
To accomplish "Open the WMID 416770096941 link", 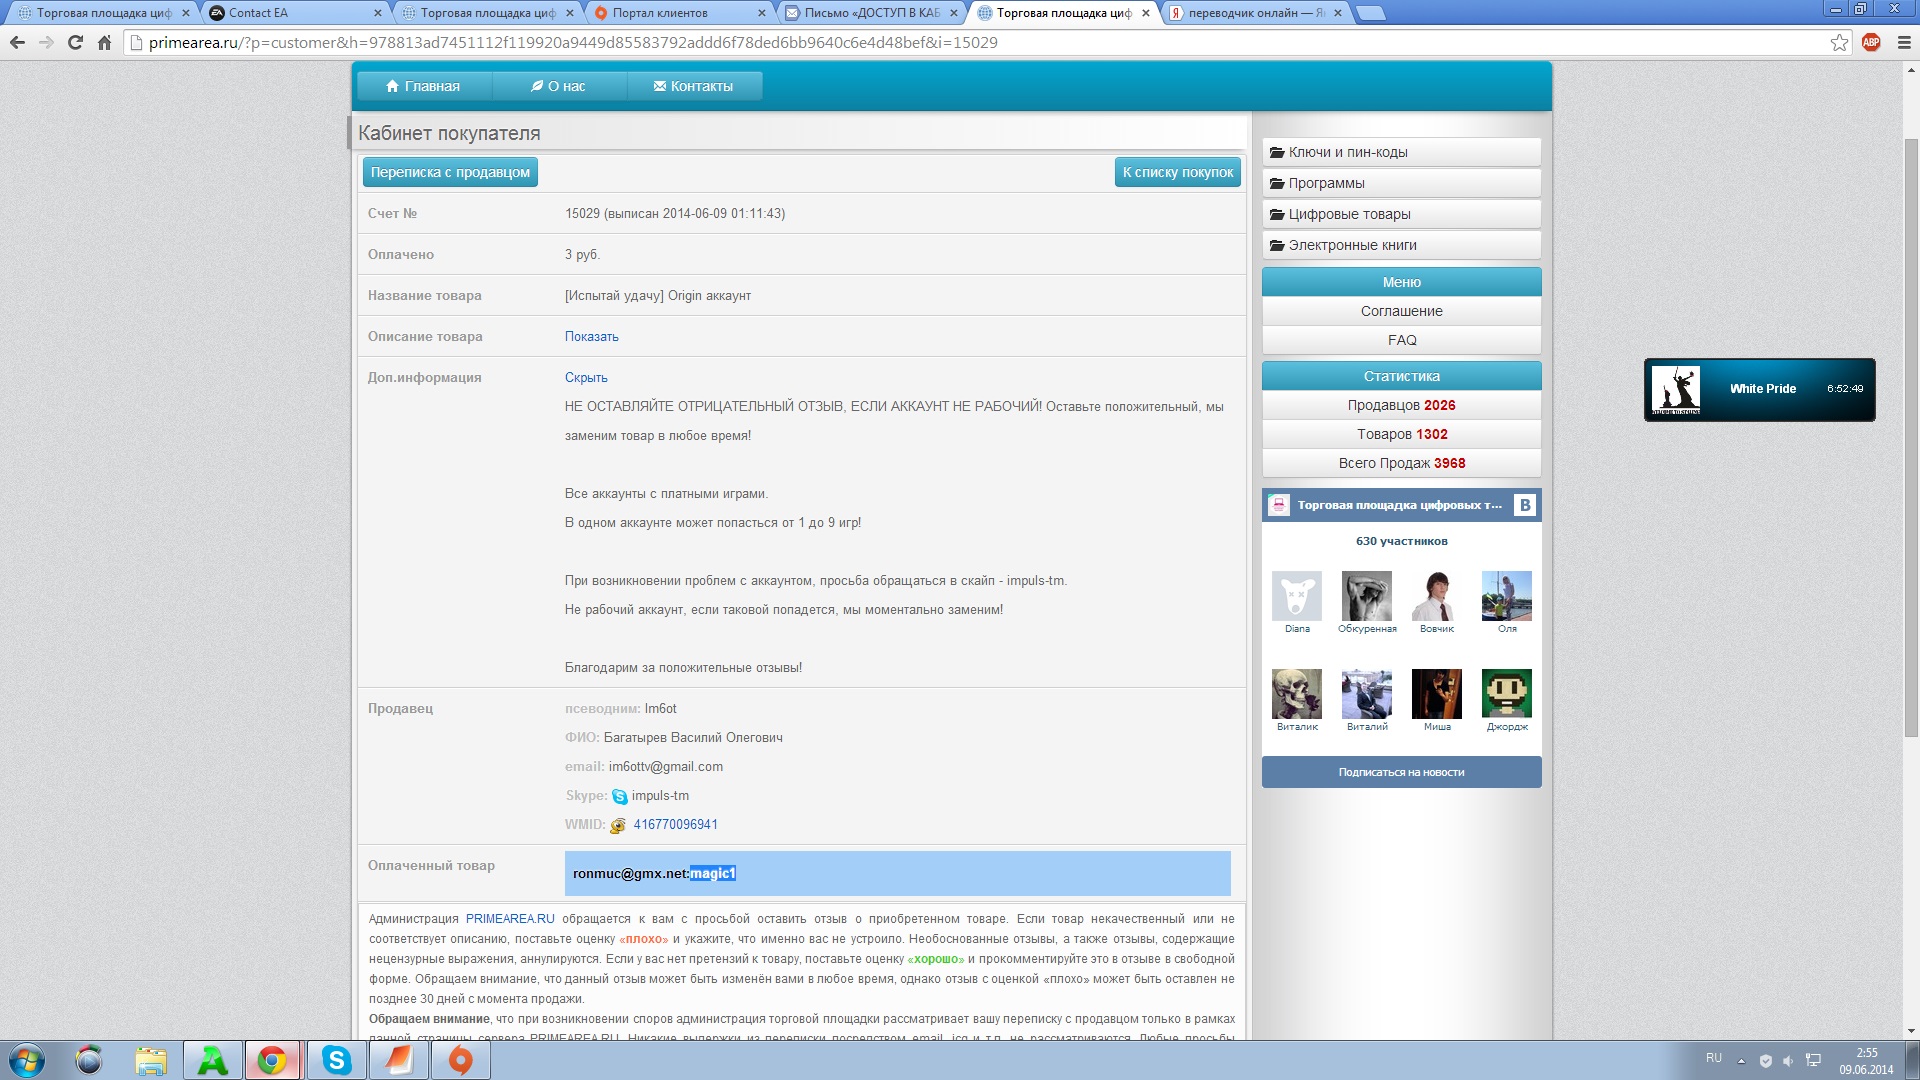I will click(675, 825).
